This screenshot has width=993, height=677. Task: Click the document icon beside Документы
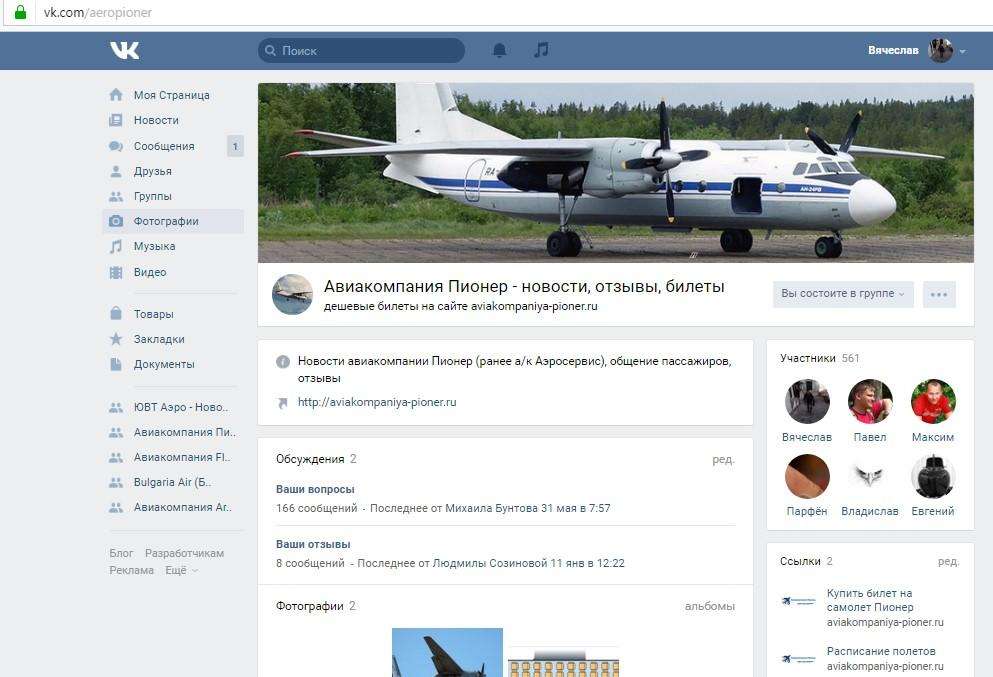point(116,364)
